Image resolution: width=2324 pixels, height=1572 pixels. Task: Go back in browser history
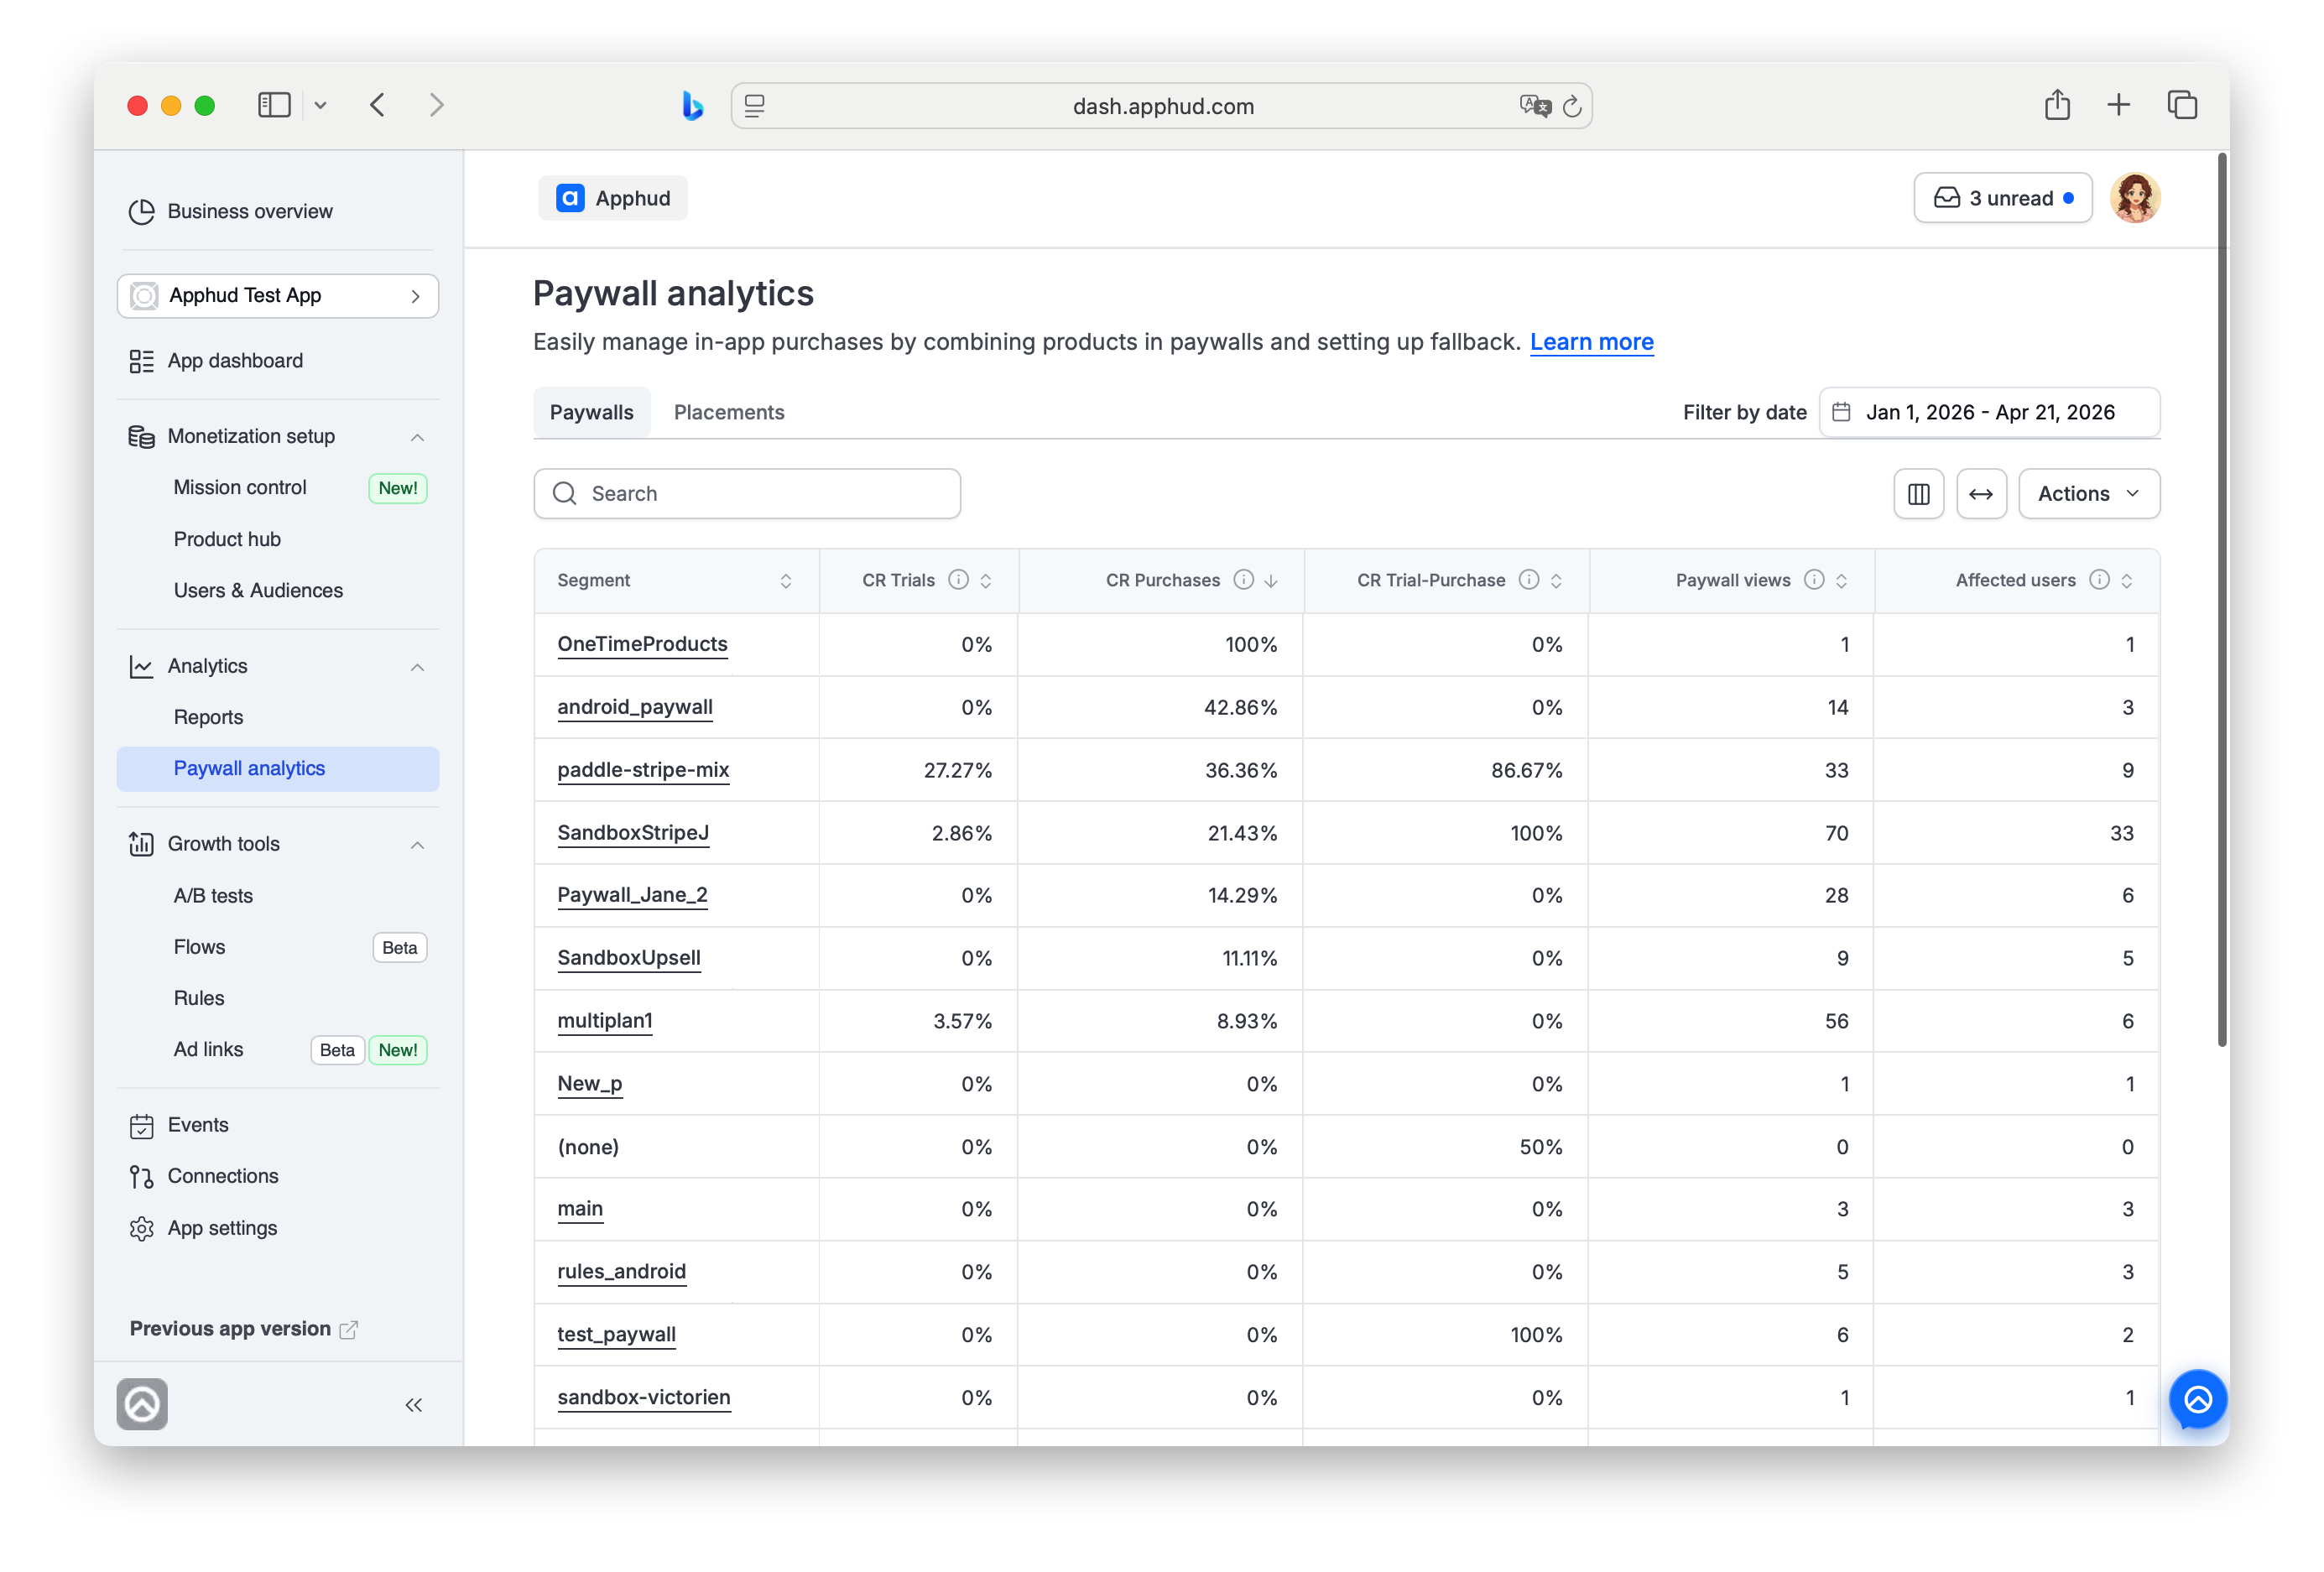click(377, 105)
